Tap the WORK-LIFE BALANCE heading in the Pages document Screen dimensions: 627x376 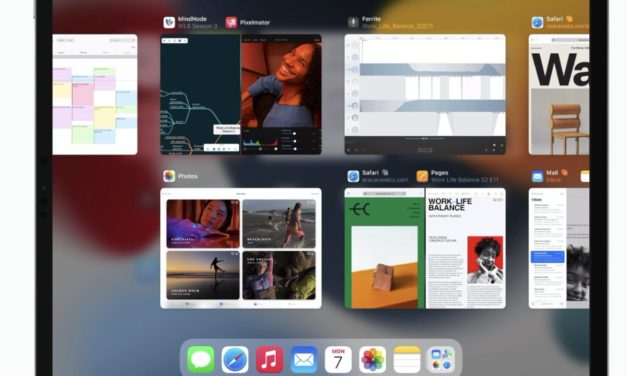click(x=450, y=204)
